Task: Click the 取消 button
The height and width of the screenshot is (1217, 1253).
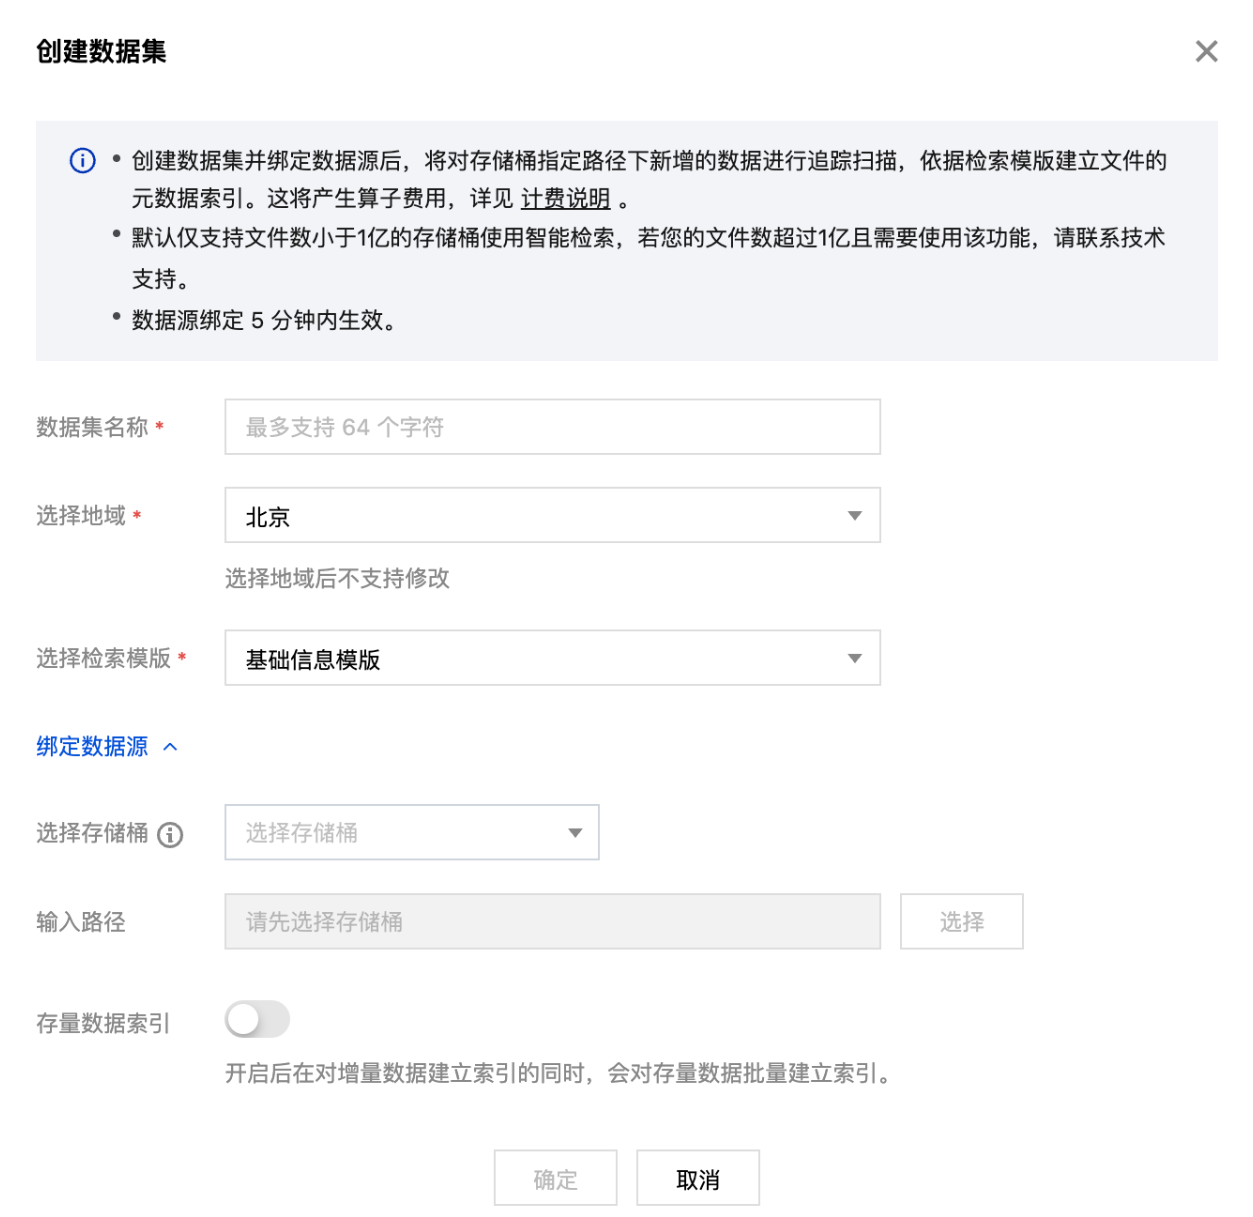Action: (x=698, y=1179)
